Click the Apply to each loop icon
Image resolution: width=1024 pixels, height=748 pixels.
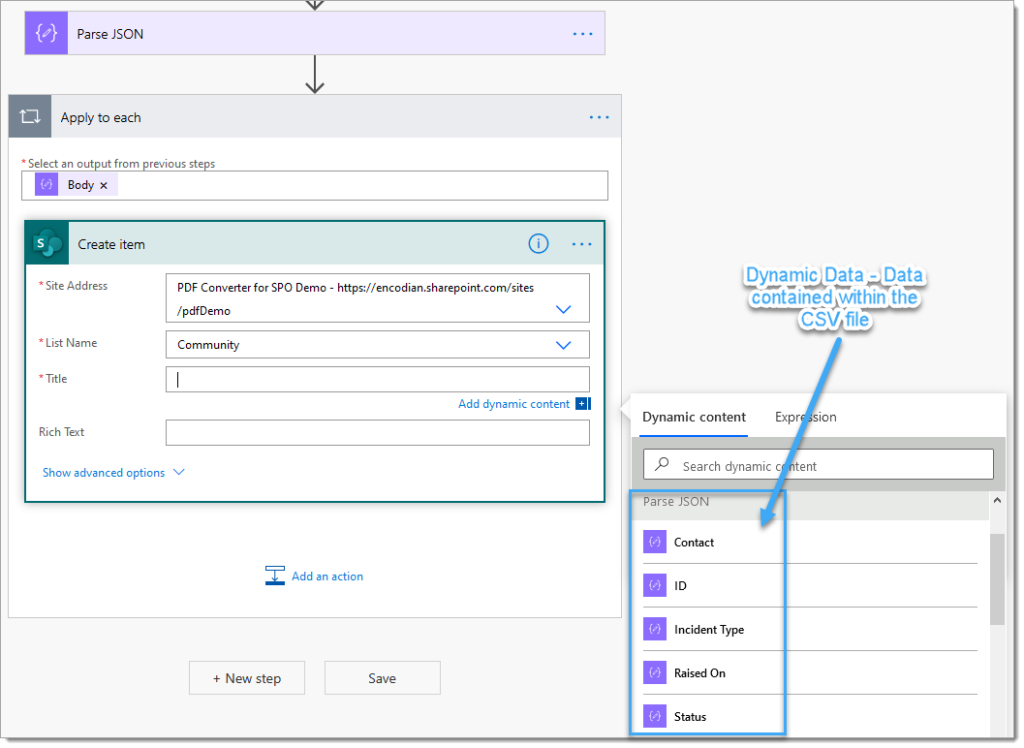[x=30, y=117]
